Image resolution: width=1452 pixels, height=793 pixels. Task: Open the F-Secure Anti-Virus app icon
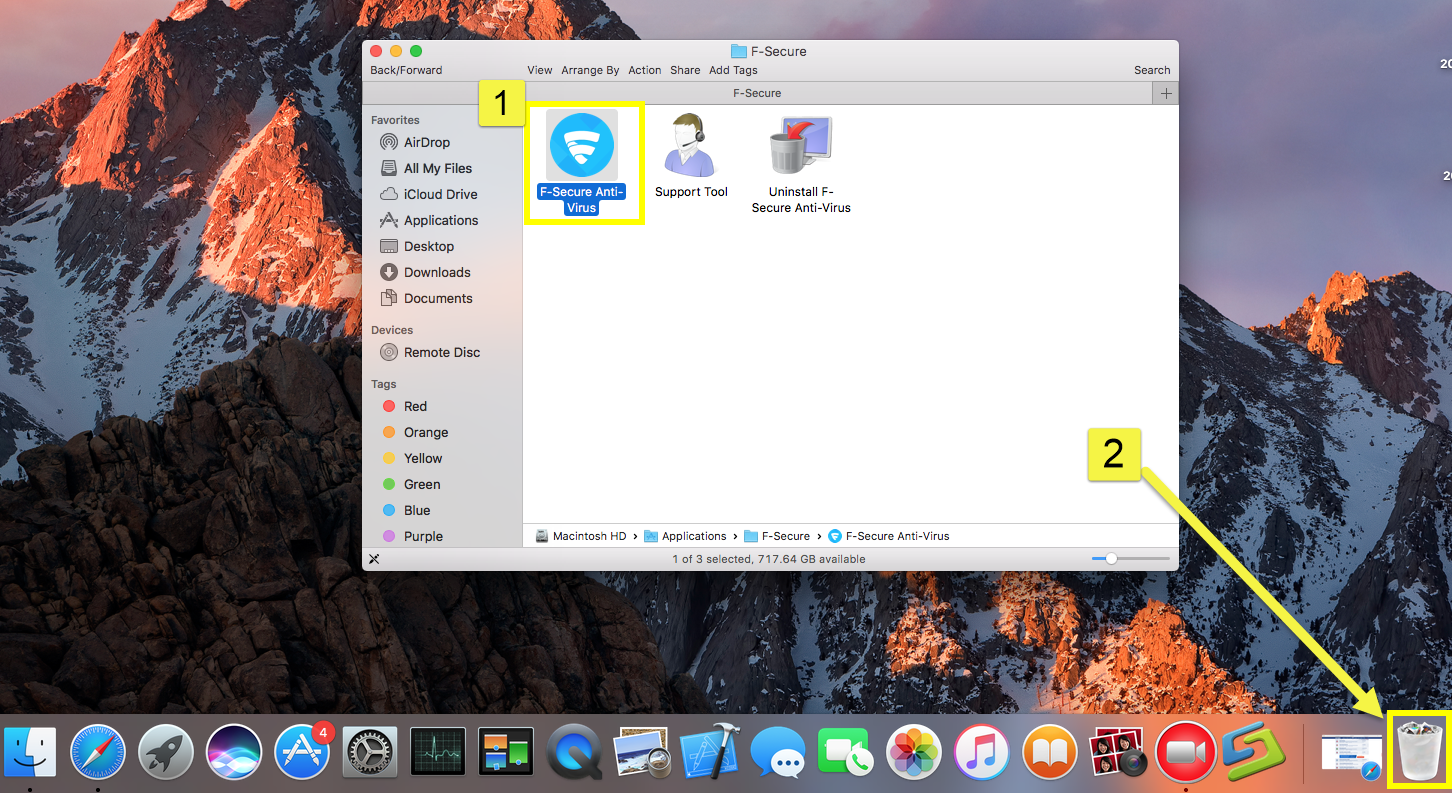(x=581, y=146)
